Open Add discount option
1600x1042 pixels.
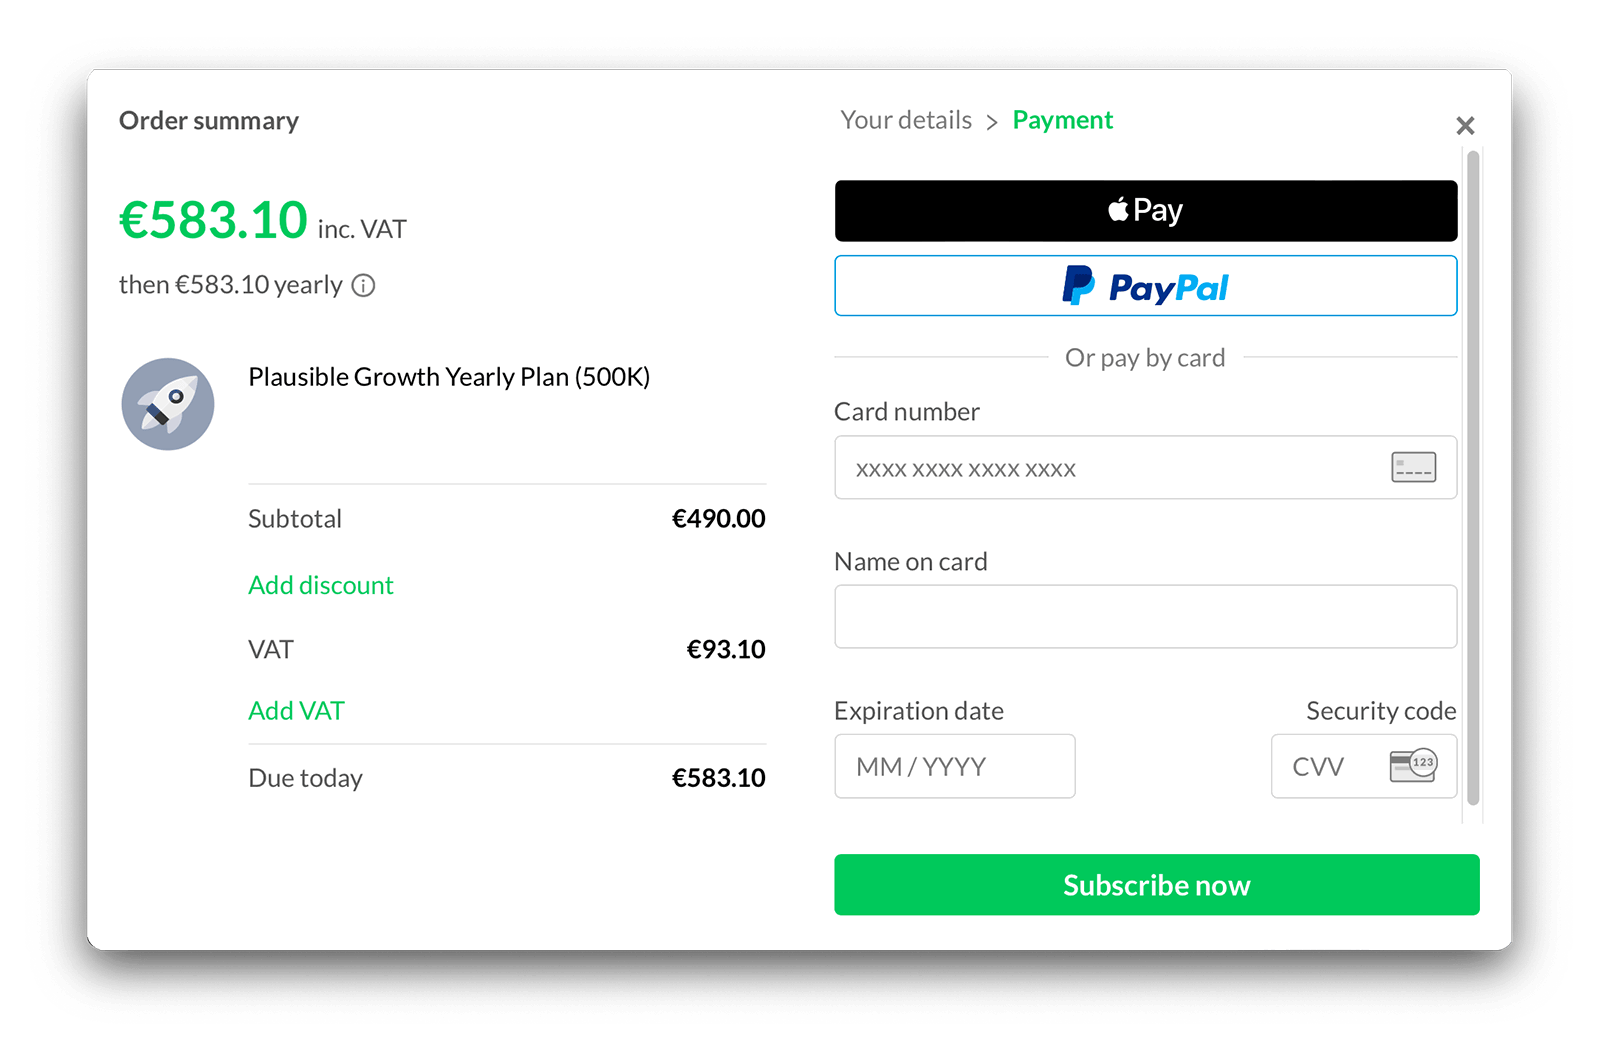320,585
